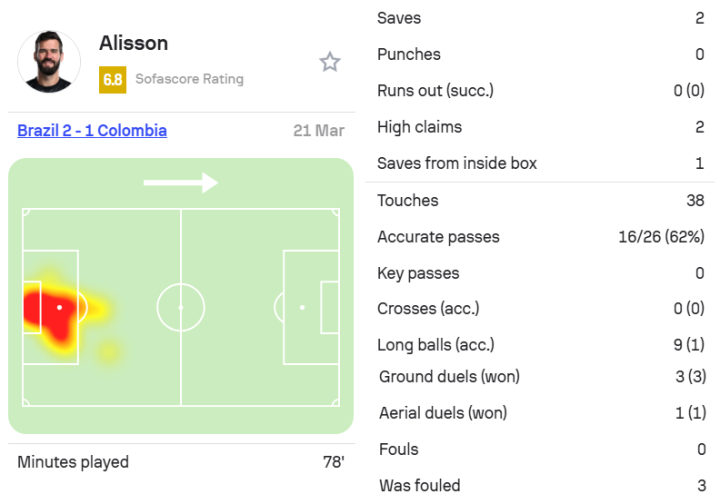
Task: Click the Alisson player name
Action: (x=134, y=43)
